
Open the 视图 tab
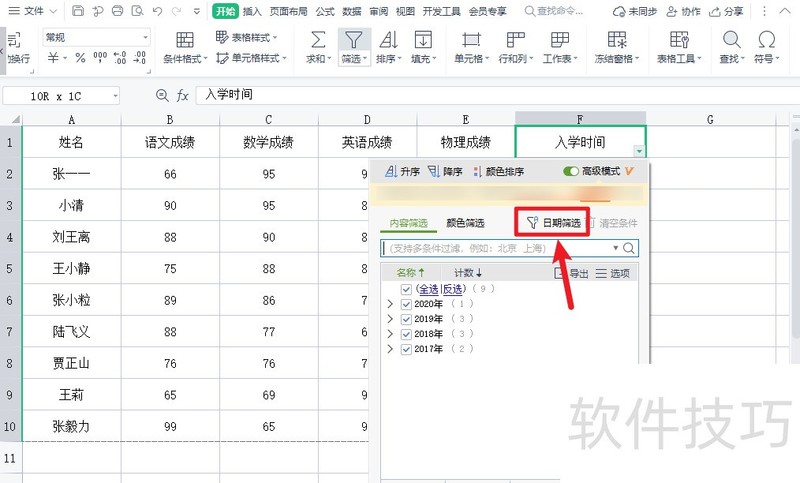(406, 11)
